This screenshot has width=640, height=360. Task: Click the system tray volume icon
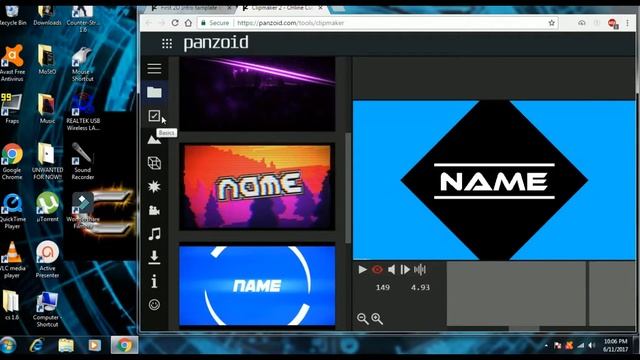tap(591, 345)
